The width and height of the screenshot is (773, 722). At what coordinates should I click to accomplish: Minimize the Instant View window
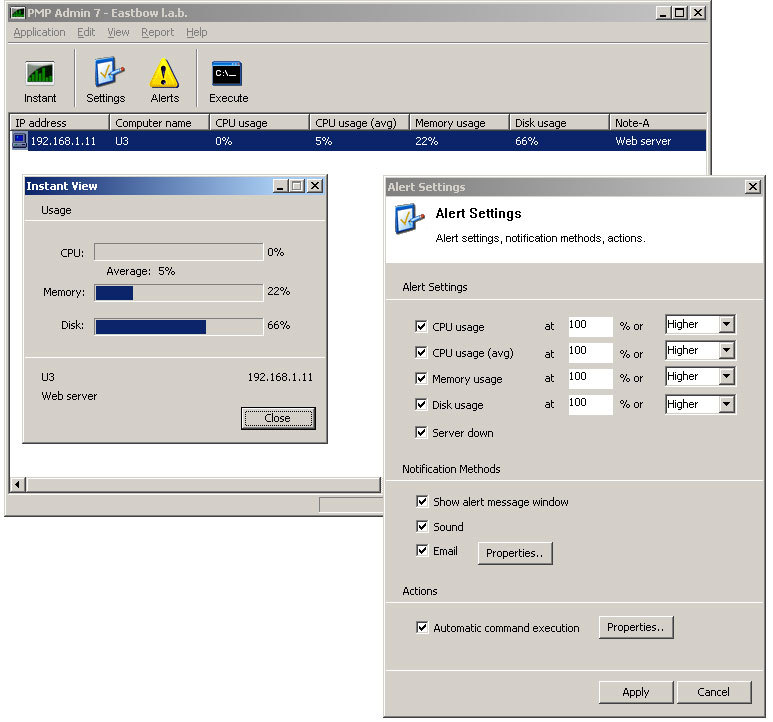pos(281,186)
